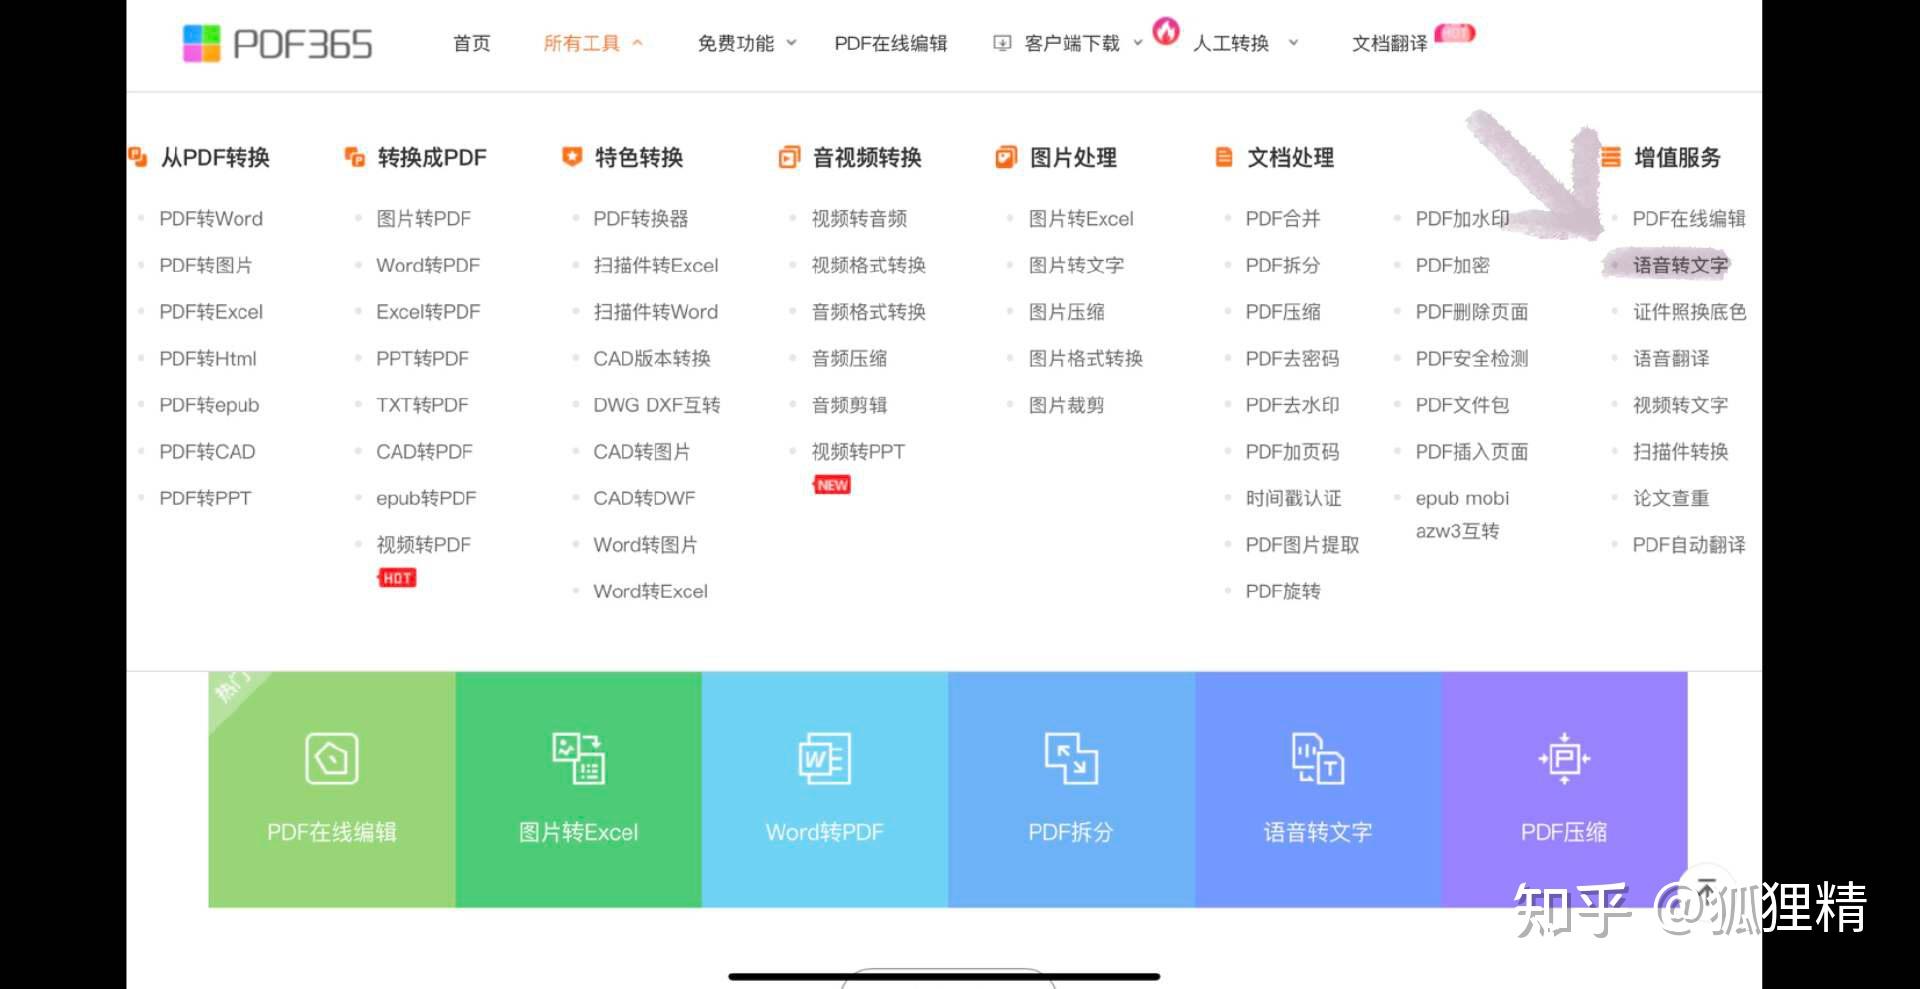Open the 所有工具 menu
Screen dimensions: 1920x989
[582, 43]
